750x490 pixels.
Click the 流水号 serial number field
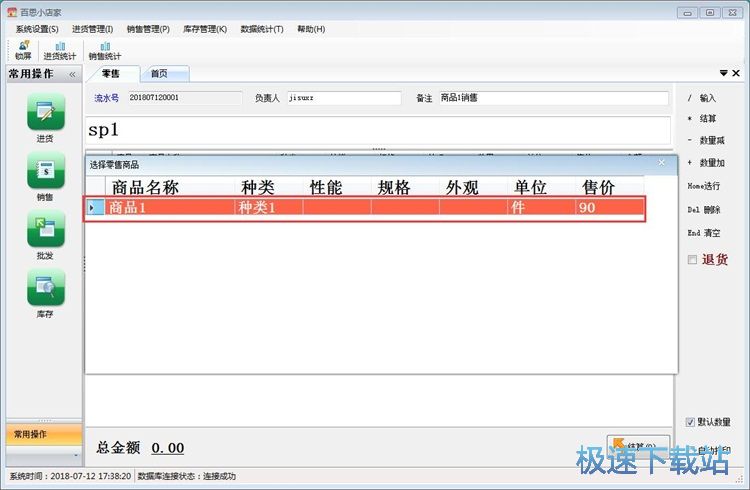(x=185, y=98)
